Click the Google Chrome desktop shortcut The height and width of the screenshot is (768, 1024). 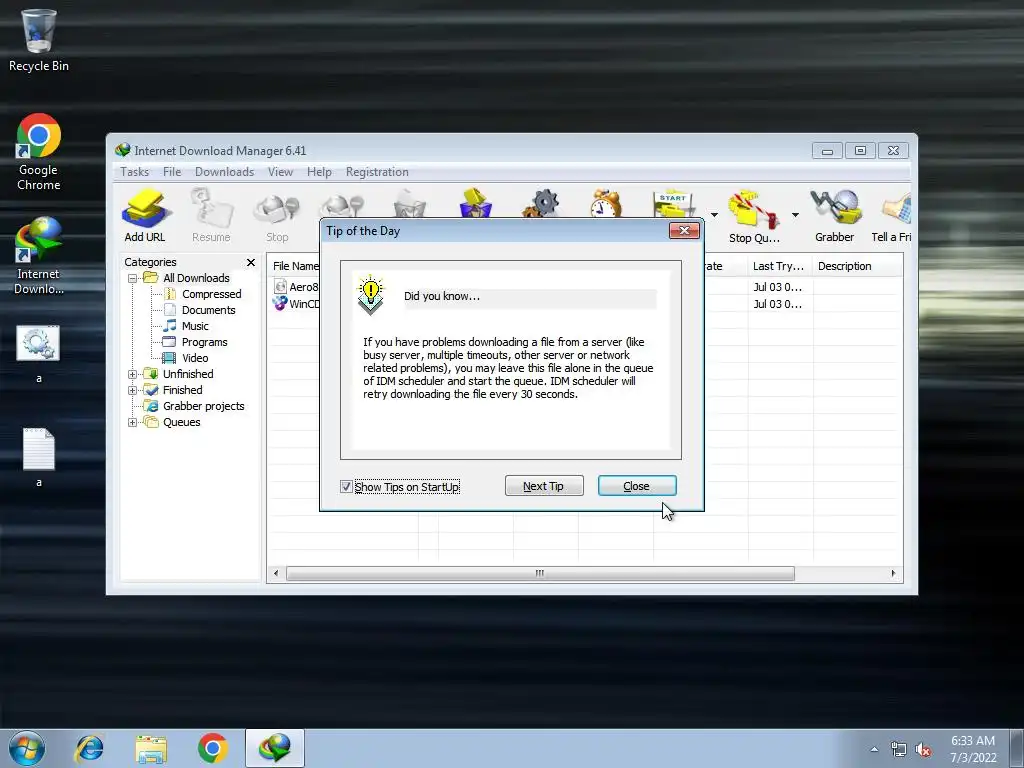(x=39, y=152)
